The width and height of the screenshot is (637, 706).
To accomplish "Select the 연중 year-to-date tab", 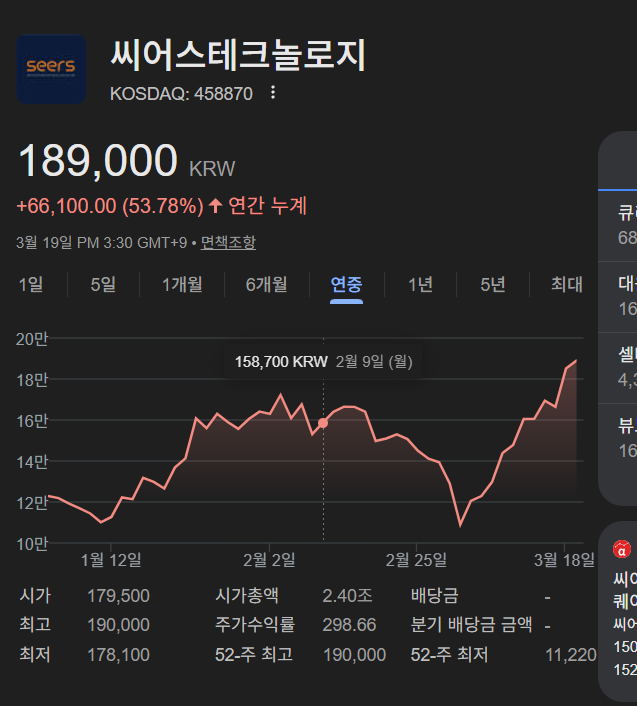I will pyautogui.click(x=346, y=285).
